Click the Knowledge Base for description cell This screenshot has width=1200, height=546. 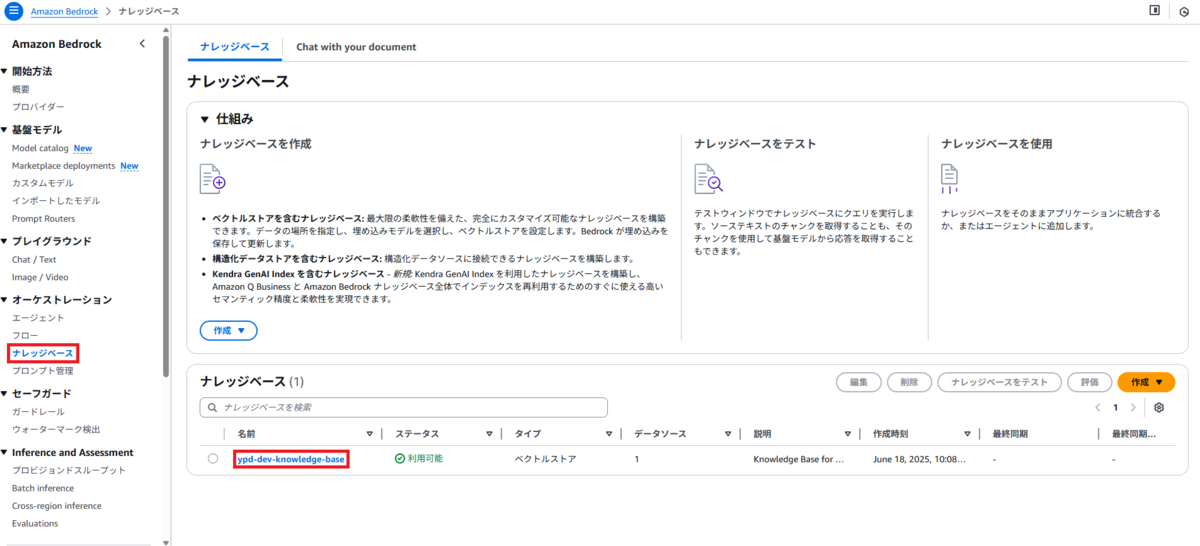point(798,459)
